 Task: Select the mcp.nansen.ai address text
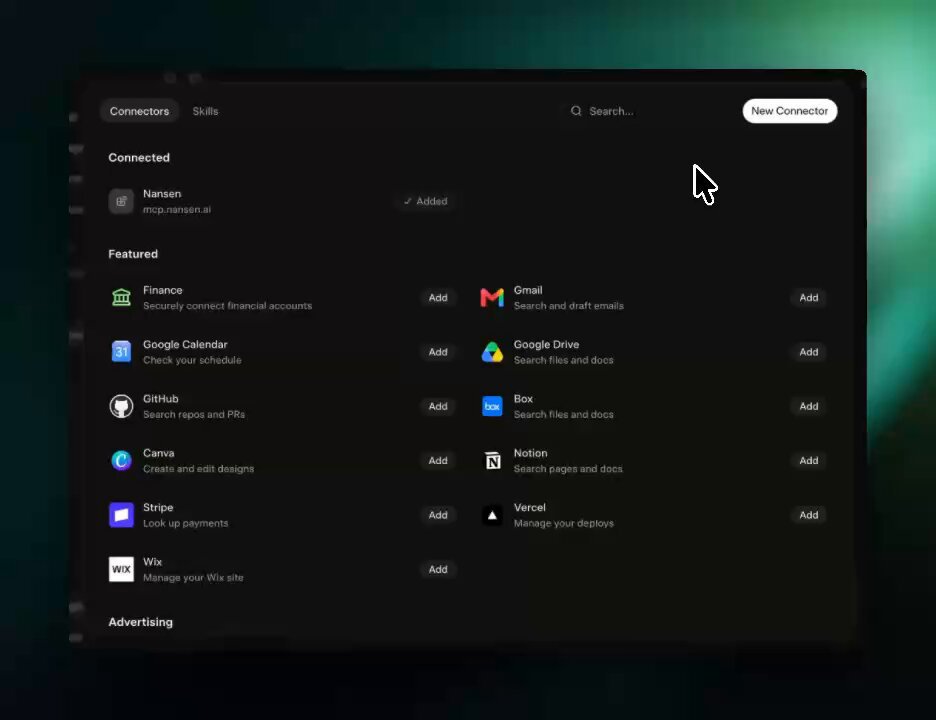[177, 210]
